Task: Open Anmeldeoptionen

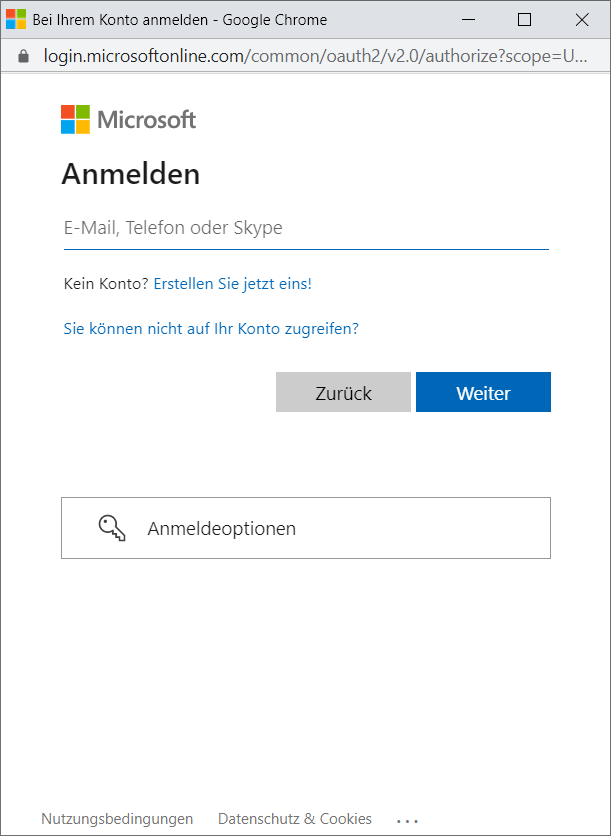Action: click(x=306, y=527)
